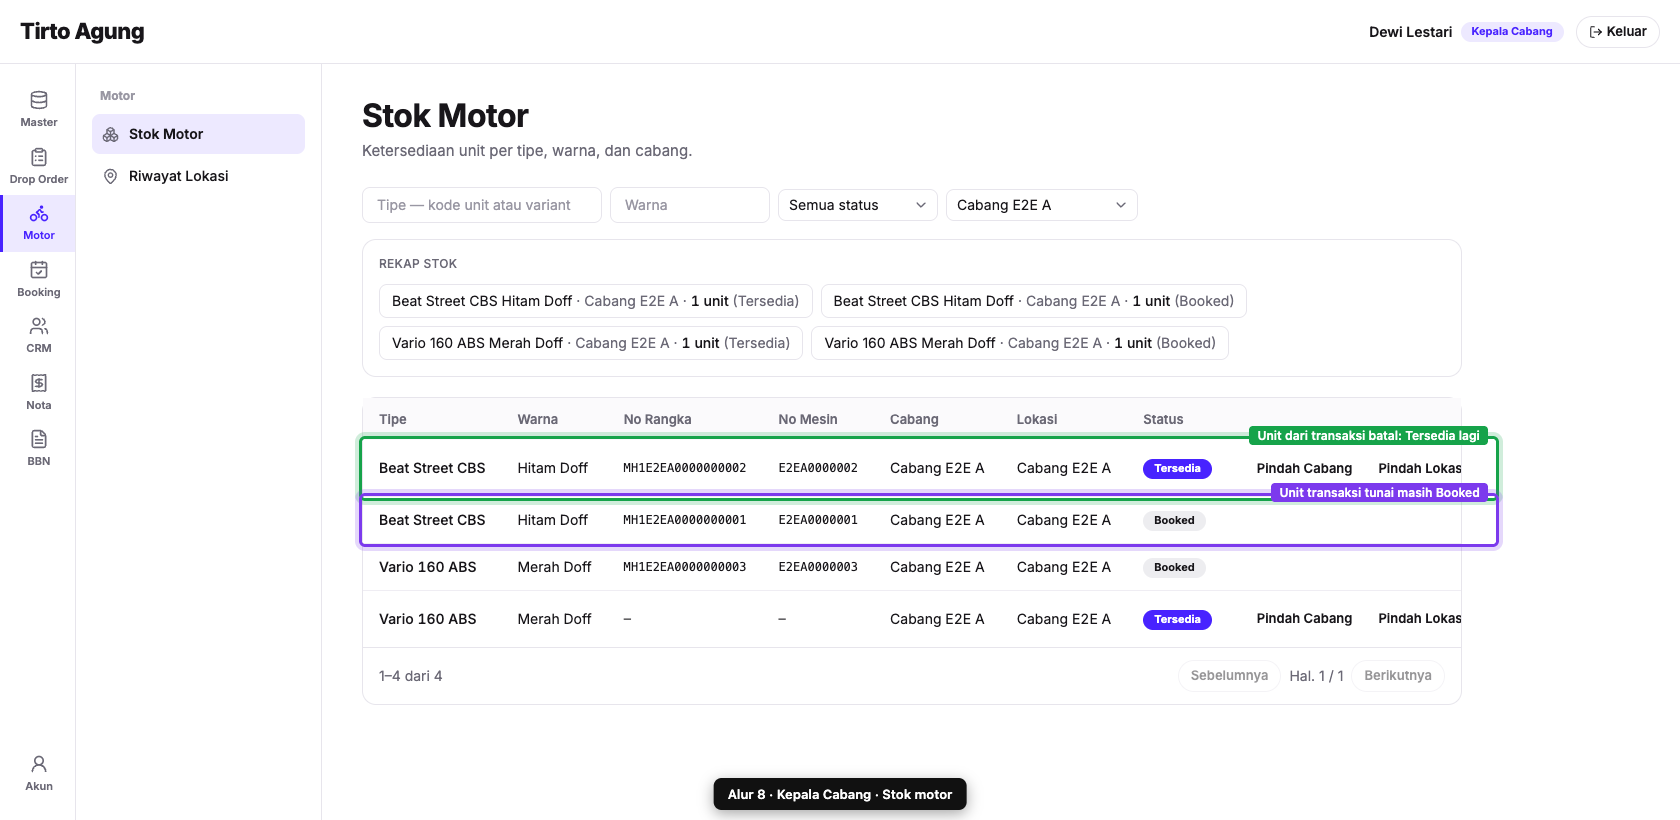Click the Kepala Cabang role badge

(x=1512, y=32)
